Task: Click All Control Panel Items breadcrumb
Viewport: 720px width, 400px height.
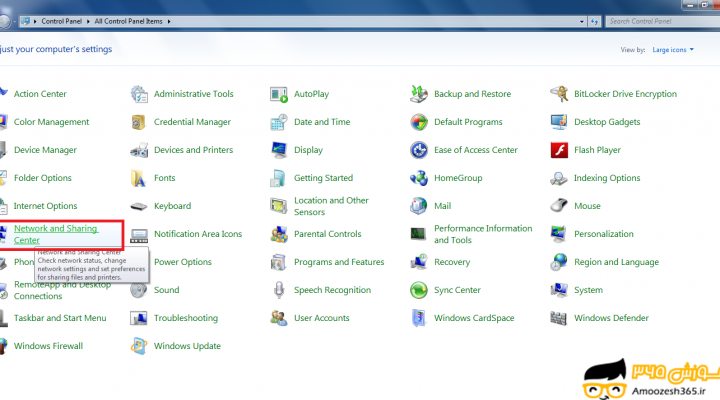Action: click(x=128, y=21)
